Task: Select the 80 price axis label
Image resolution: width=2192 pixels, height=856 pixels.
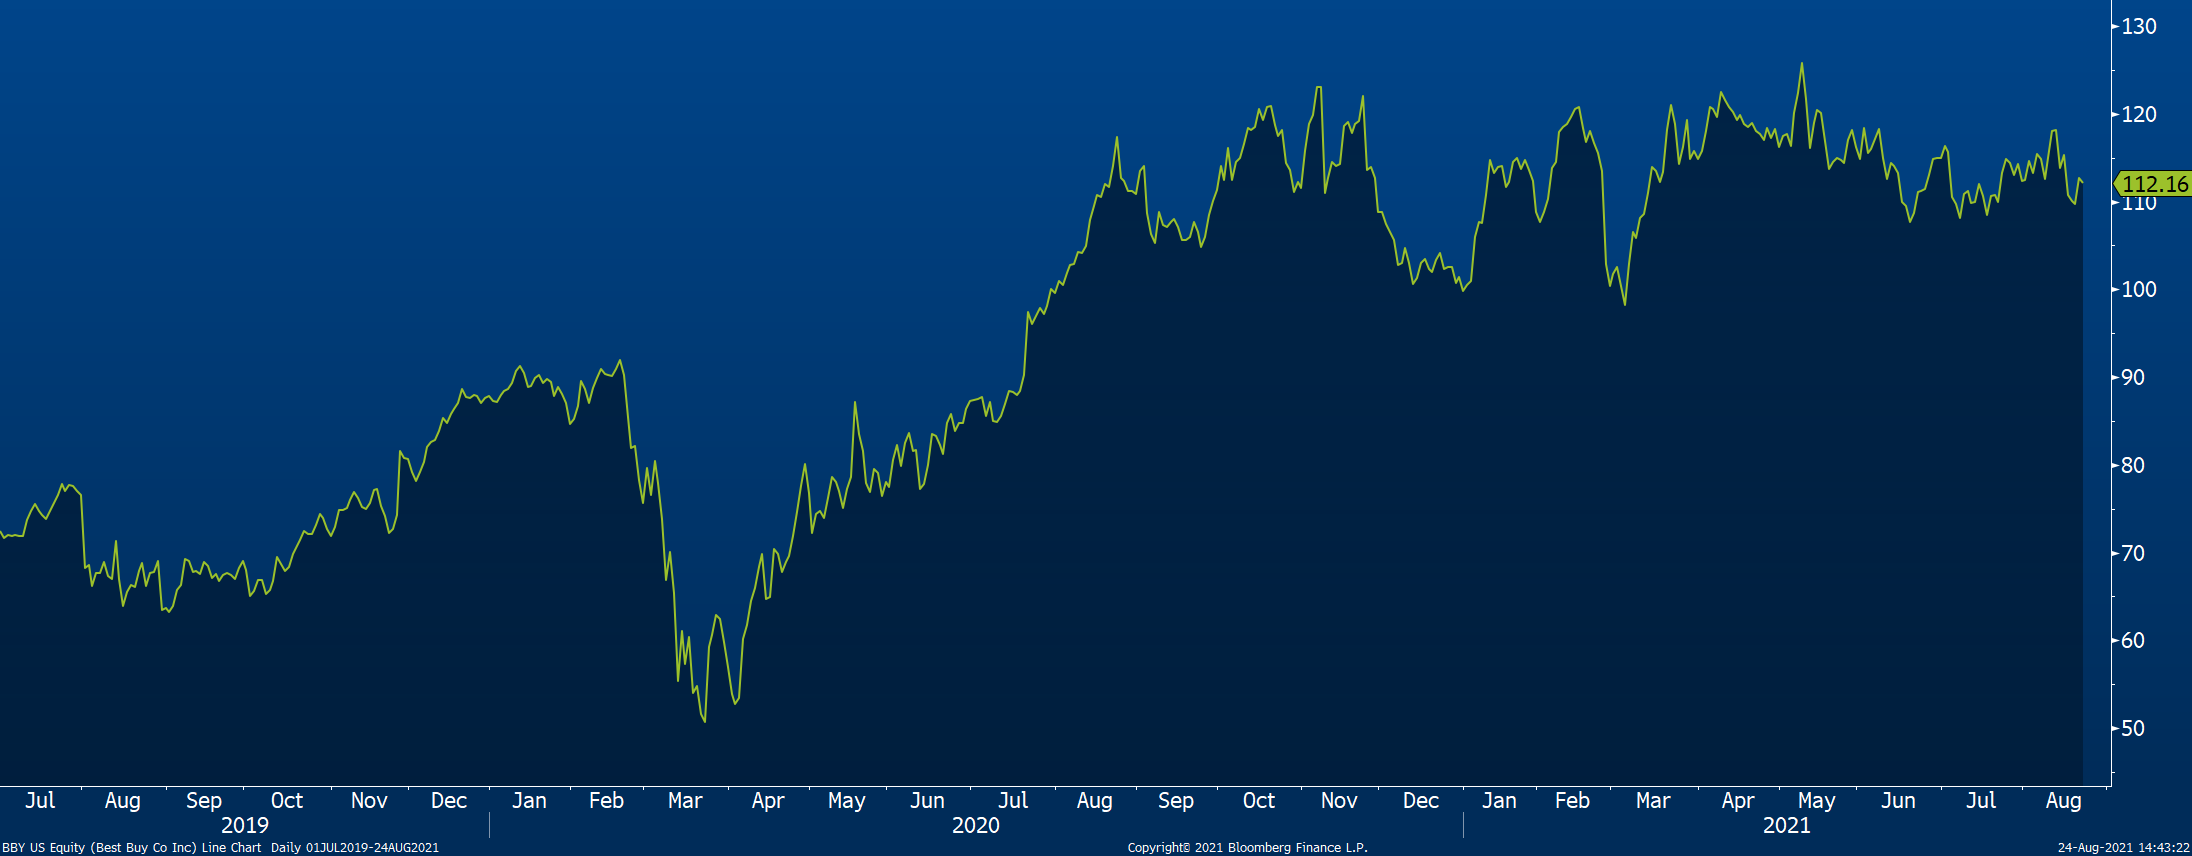Action: [x=2133, y=465]
